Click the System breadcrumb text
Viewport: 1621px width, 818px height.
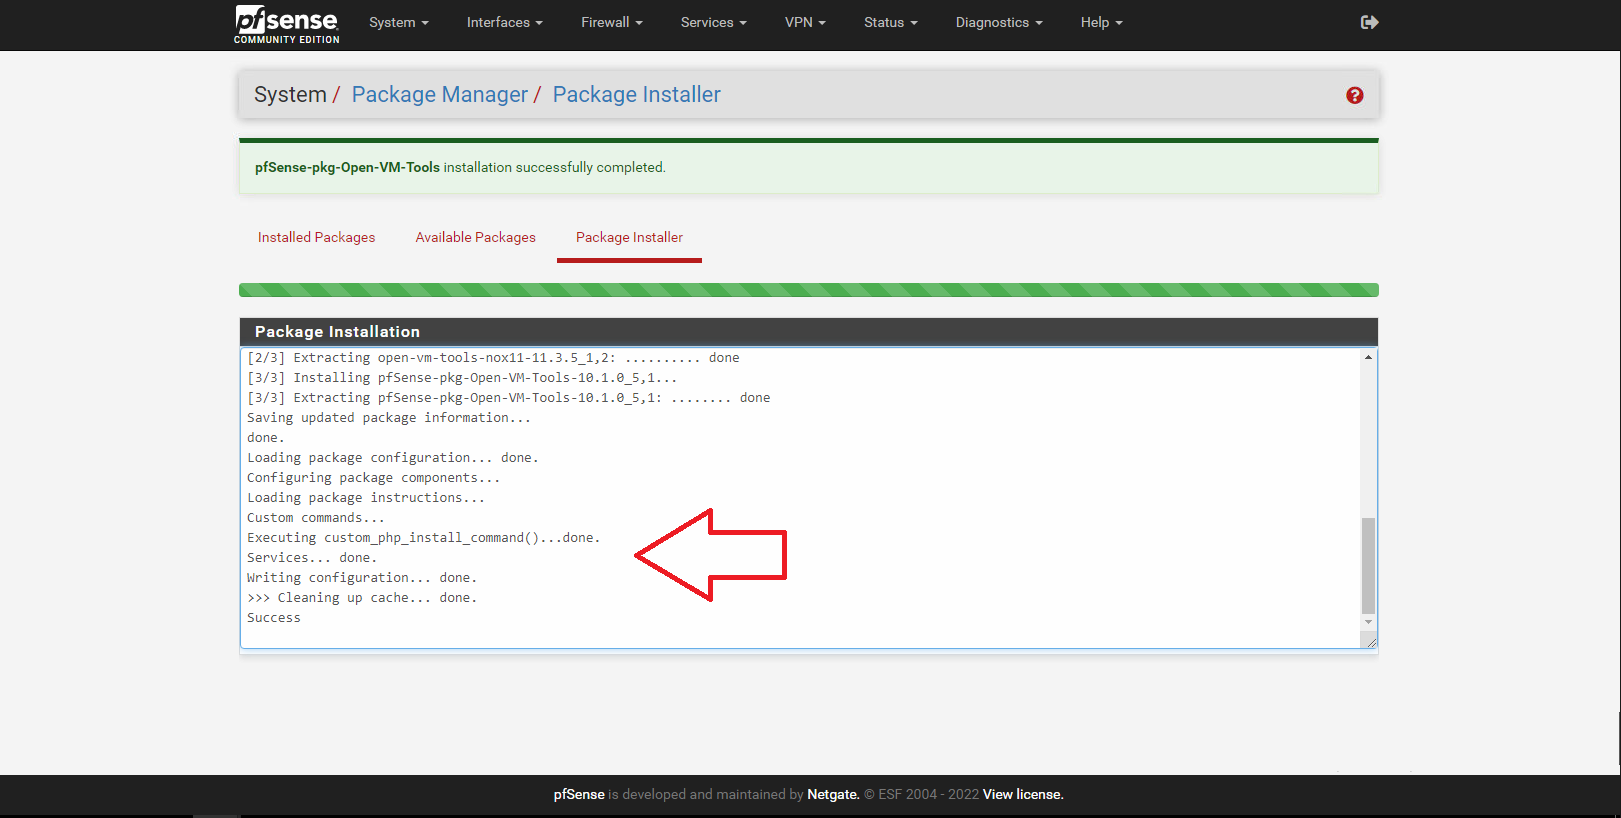click(290, 94)
